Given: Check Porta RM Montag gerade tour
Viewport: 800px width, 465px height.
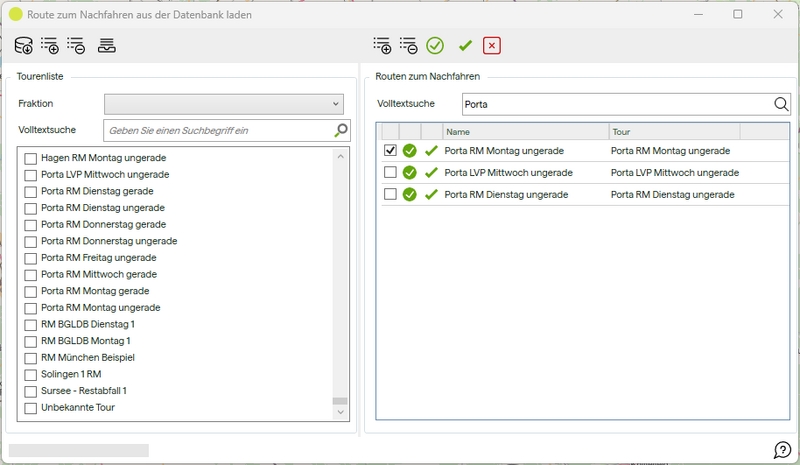Looking at the screenshot, I should 31,291.
